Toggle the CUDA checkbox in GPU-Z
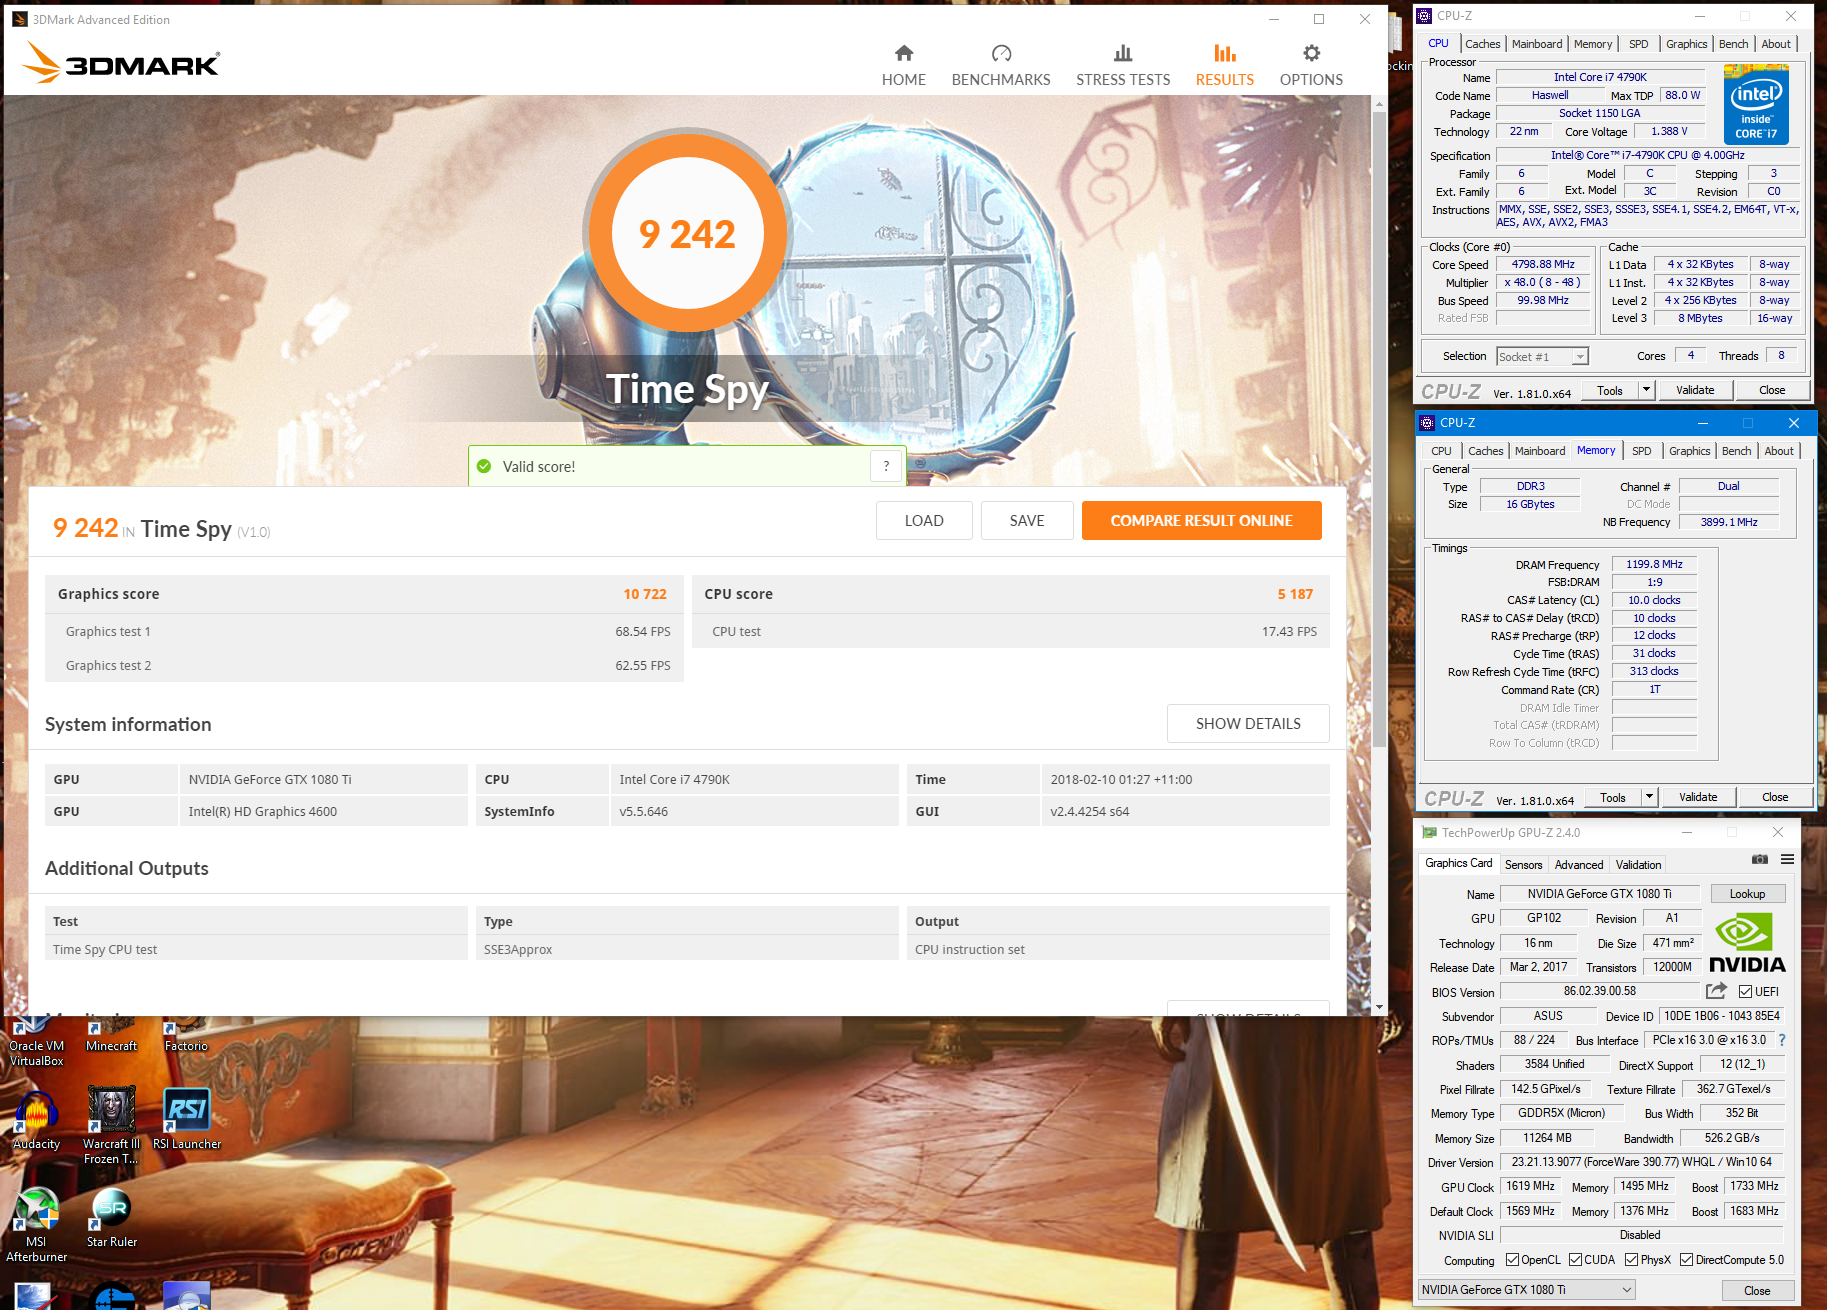This screenshot has height=1310, width=1827. coord(1575,1260)
